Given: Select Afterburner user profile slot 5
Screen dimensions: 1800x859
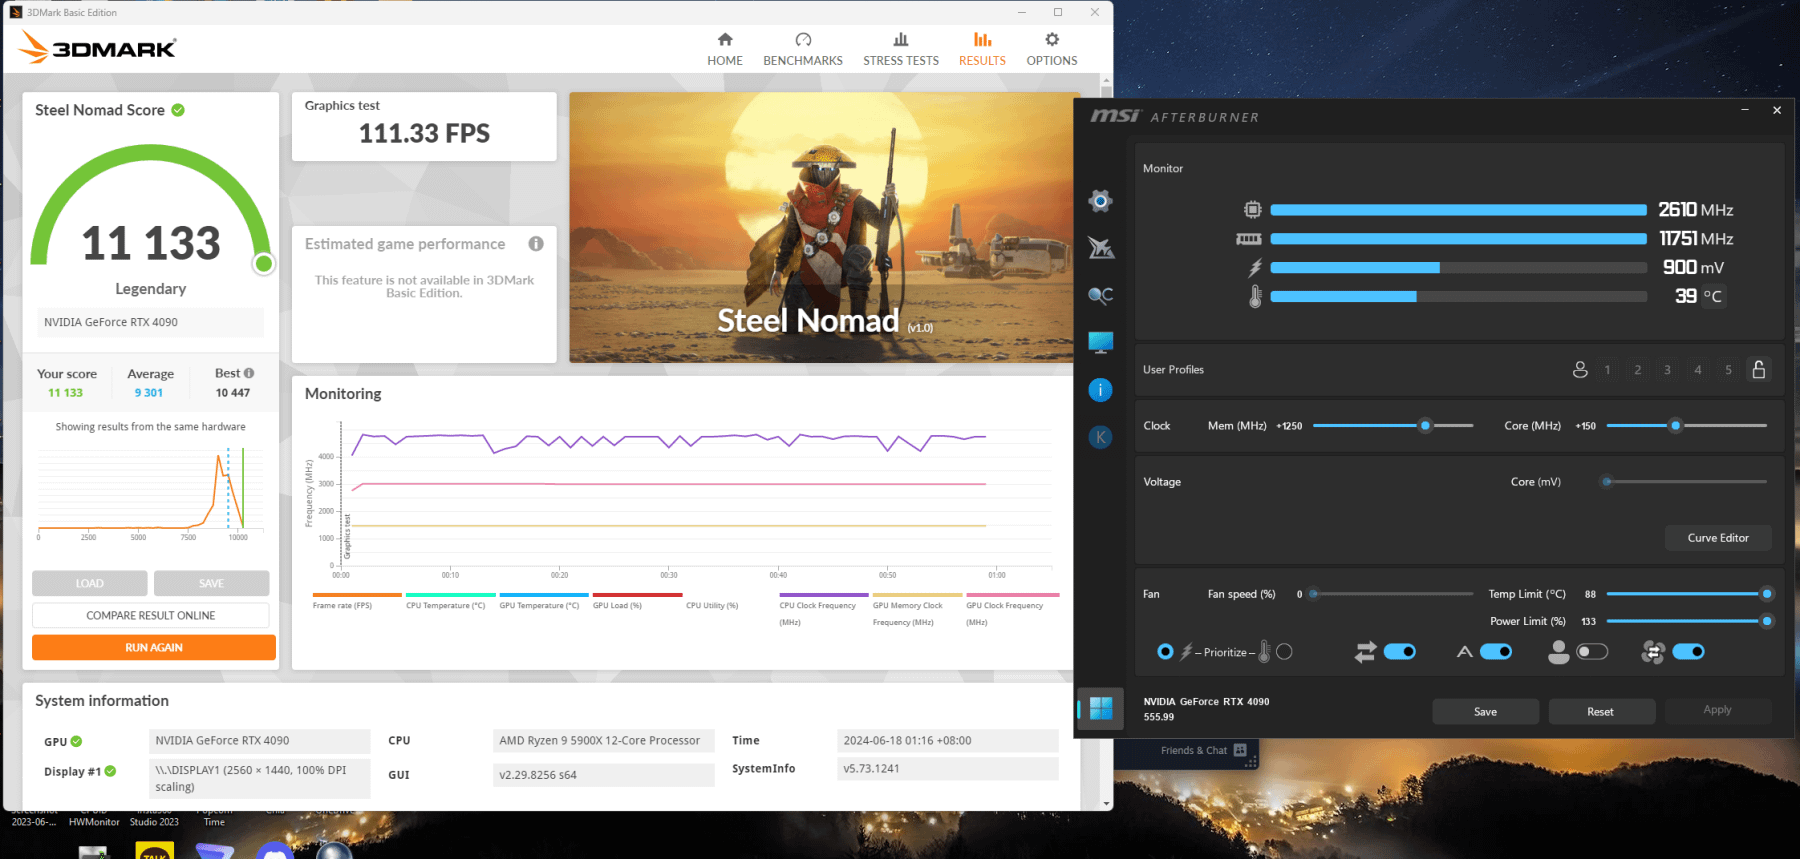Looking at the screenshot, I should [x=1728, y=370].
